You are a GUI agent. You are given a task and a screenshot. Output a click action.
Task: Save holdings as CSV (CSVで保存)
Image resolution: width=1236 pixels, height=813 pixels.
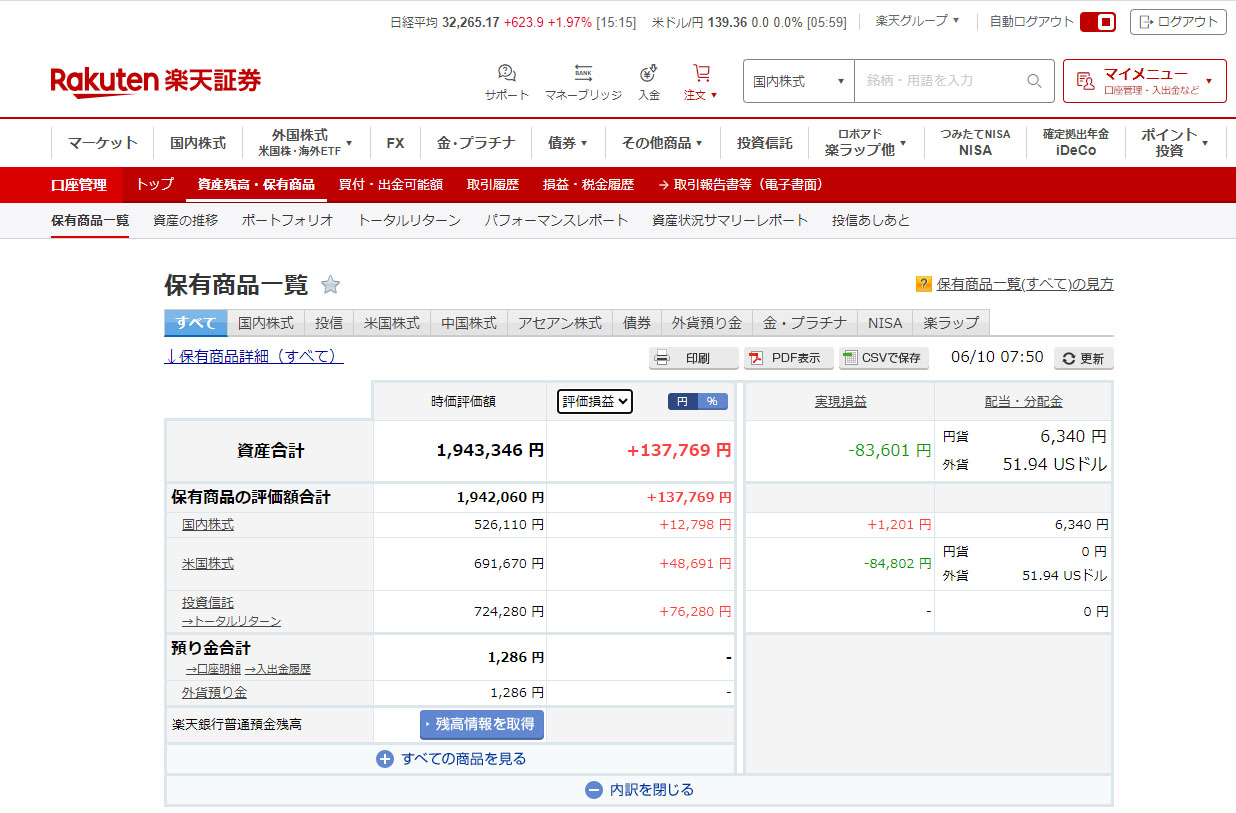883,358
